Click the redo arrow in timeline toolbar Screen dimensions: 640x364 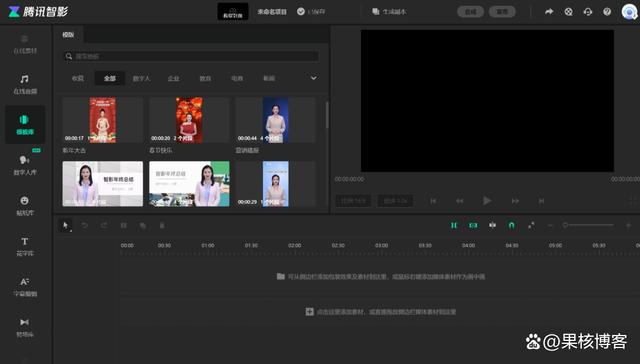pyautogui.click(x=104, y=225)
